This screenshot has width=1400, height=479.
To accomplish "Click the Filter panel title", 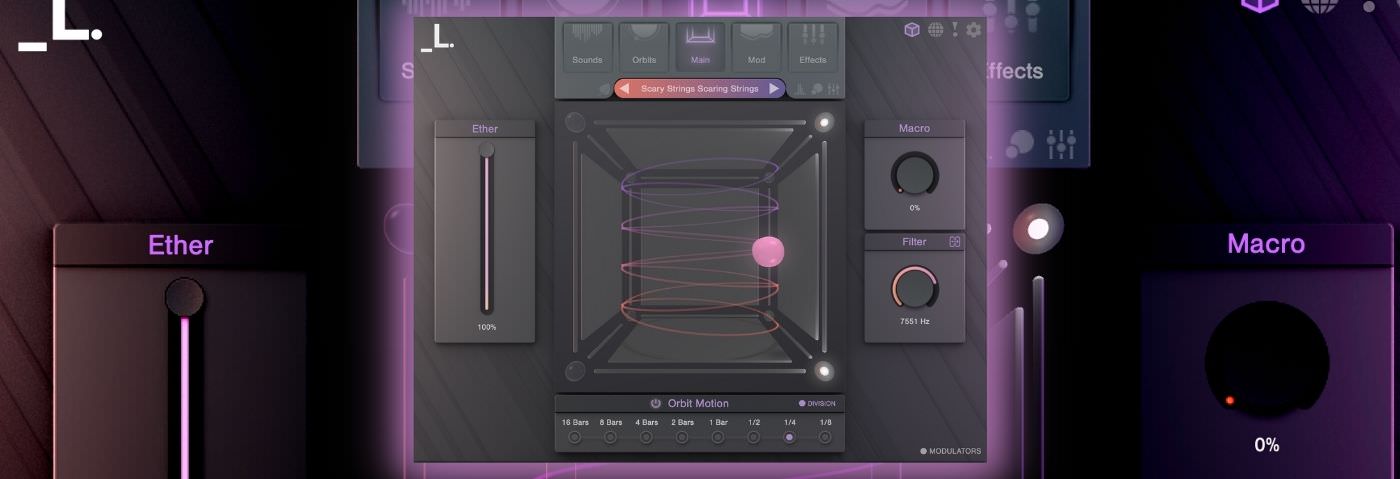I will pyautogui.click(x=914, y=242).
